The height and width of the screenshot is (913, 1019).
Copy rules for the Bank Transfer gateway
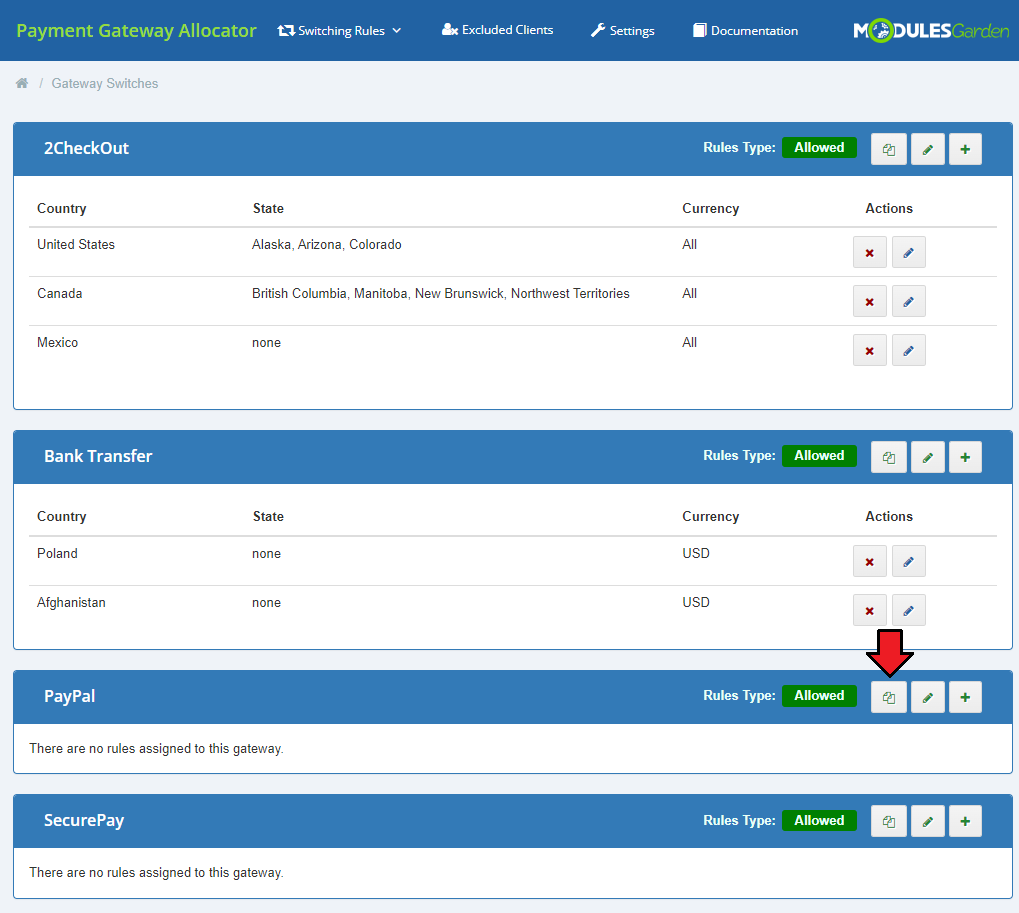888,457
